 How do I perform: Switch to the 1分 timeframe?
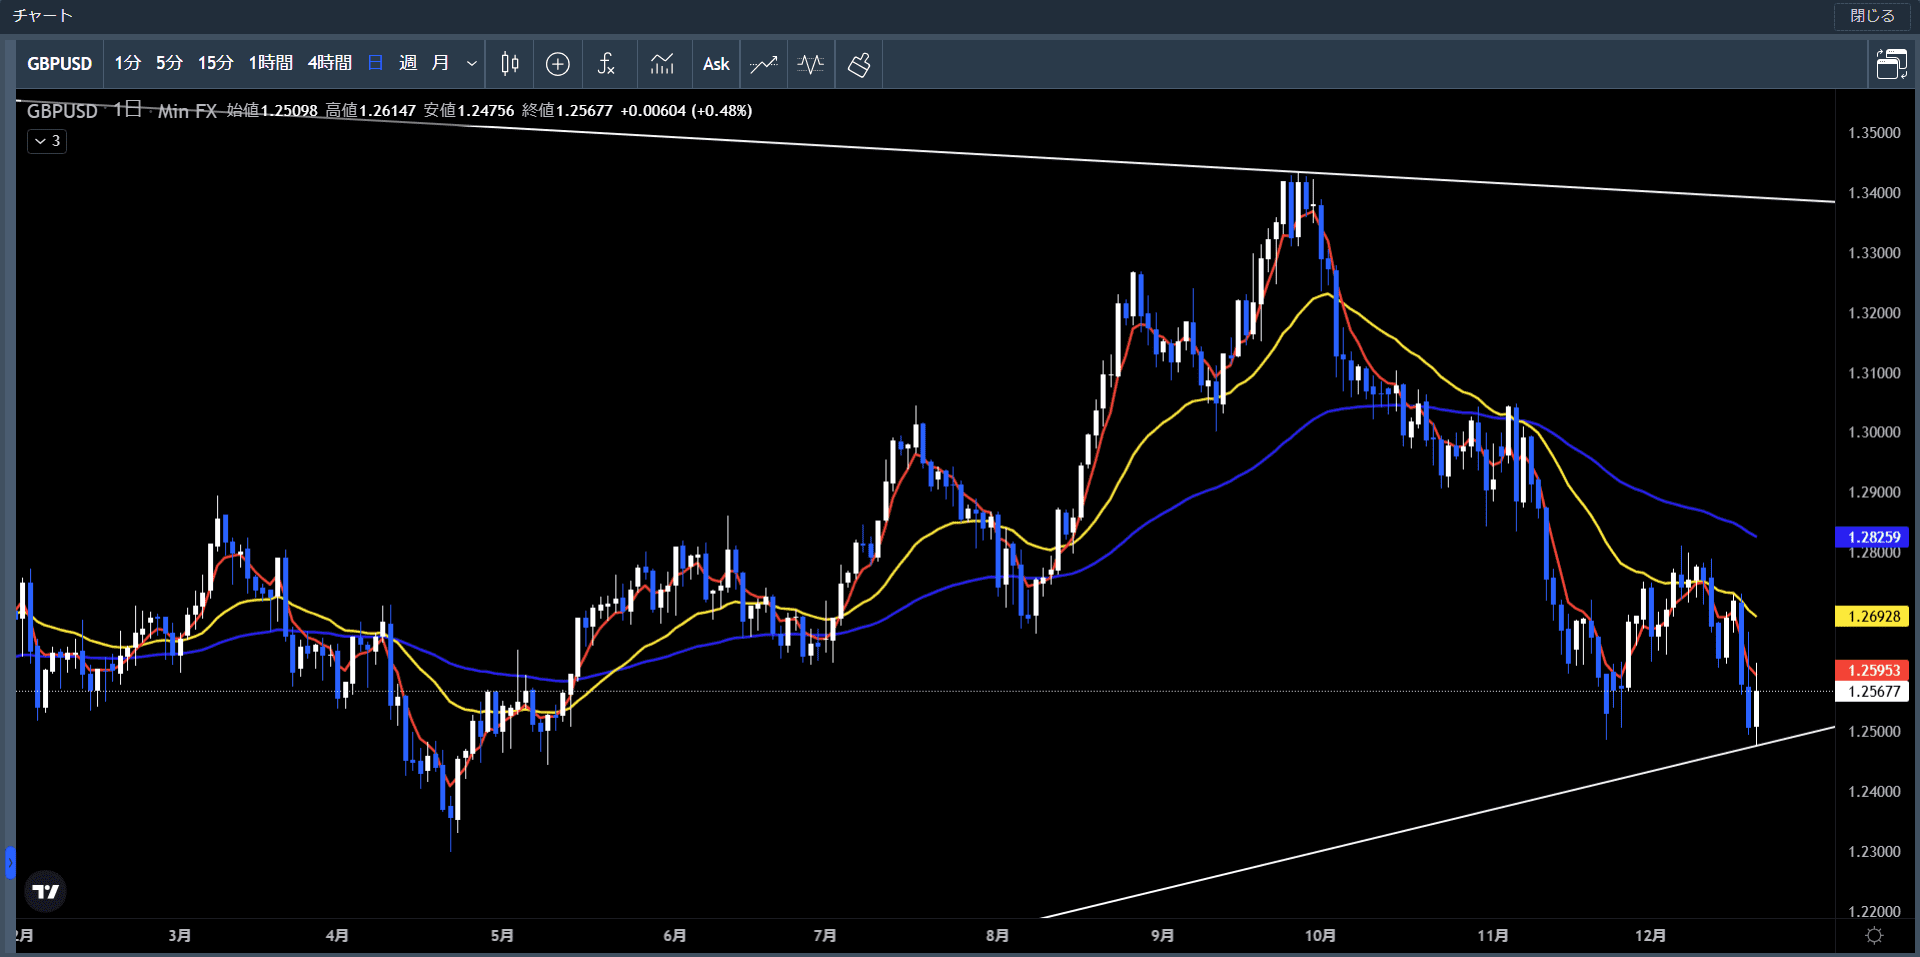(127, 63)
